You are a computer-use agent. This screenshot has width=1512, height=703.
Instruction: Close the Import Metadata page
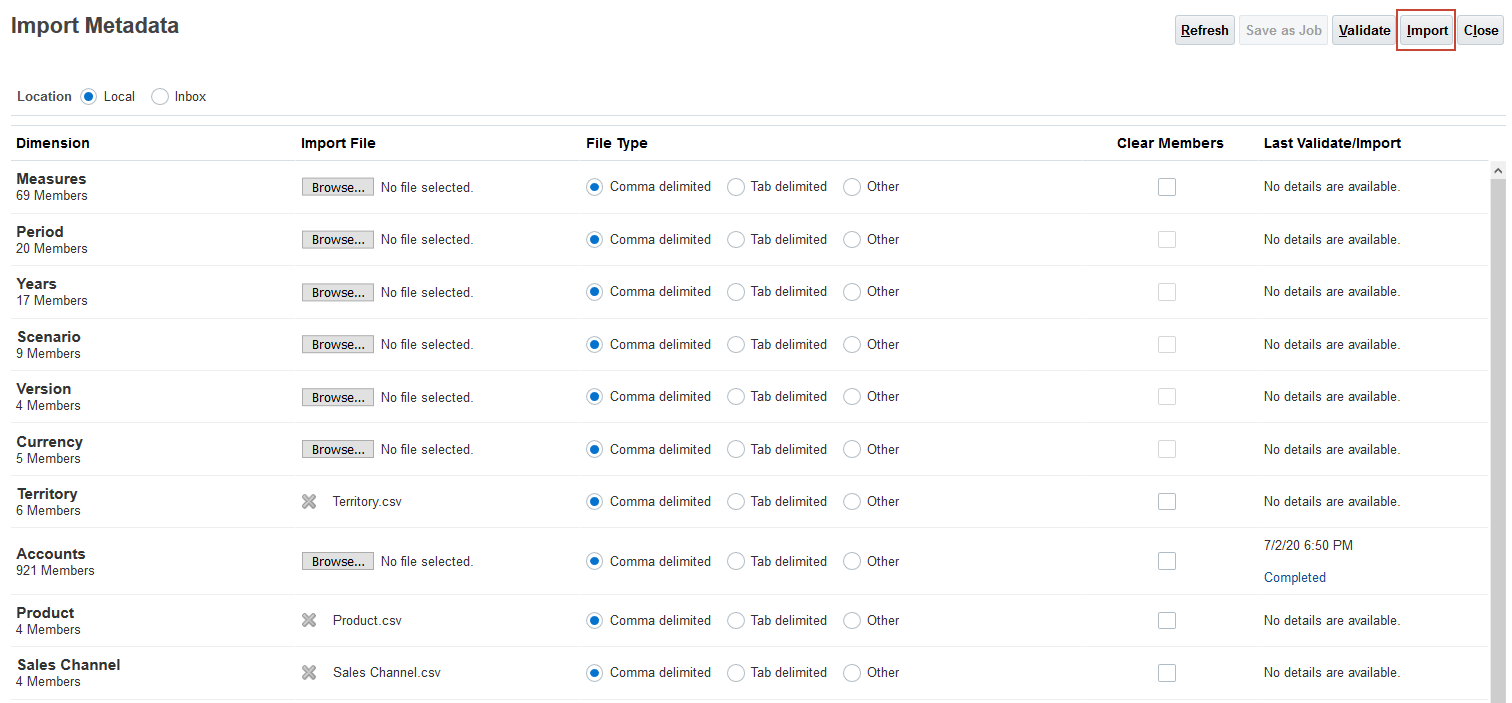point(1480,31)
